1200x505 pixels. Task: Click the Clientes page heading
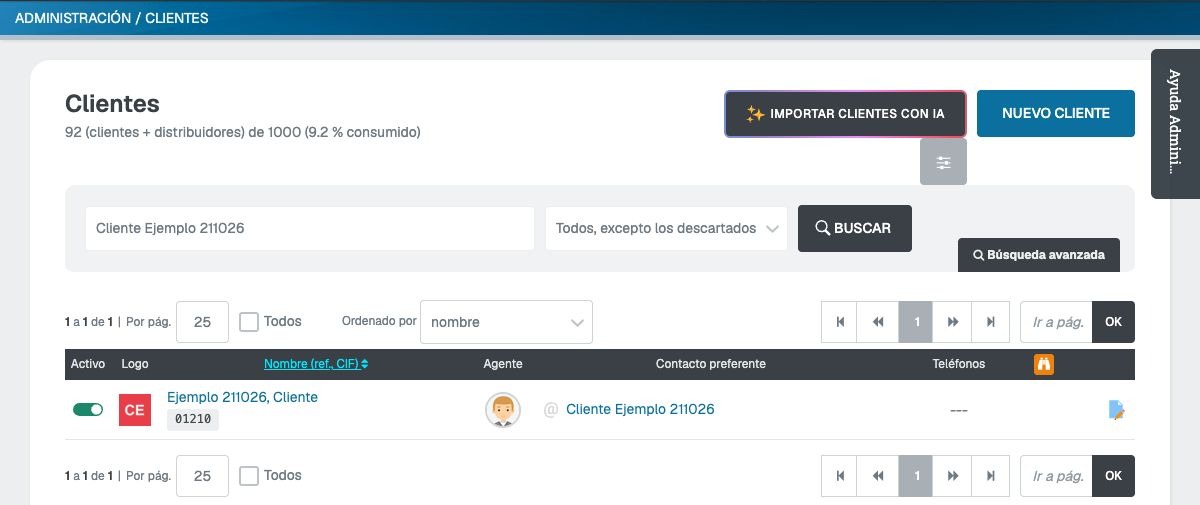[x=112, y=104]
